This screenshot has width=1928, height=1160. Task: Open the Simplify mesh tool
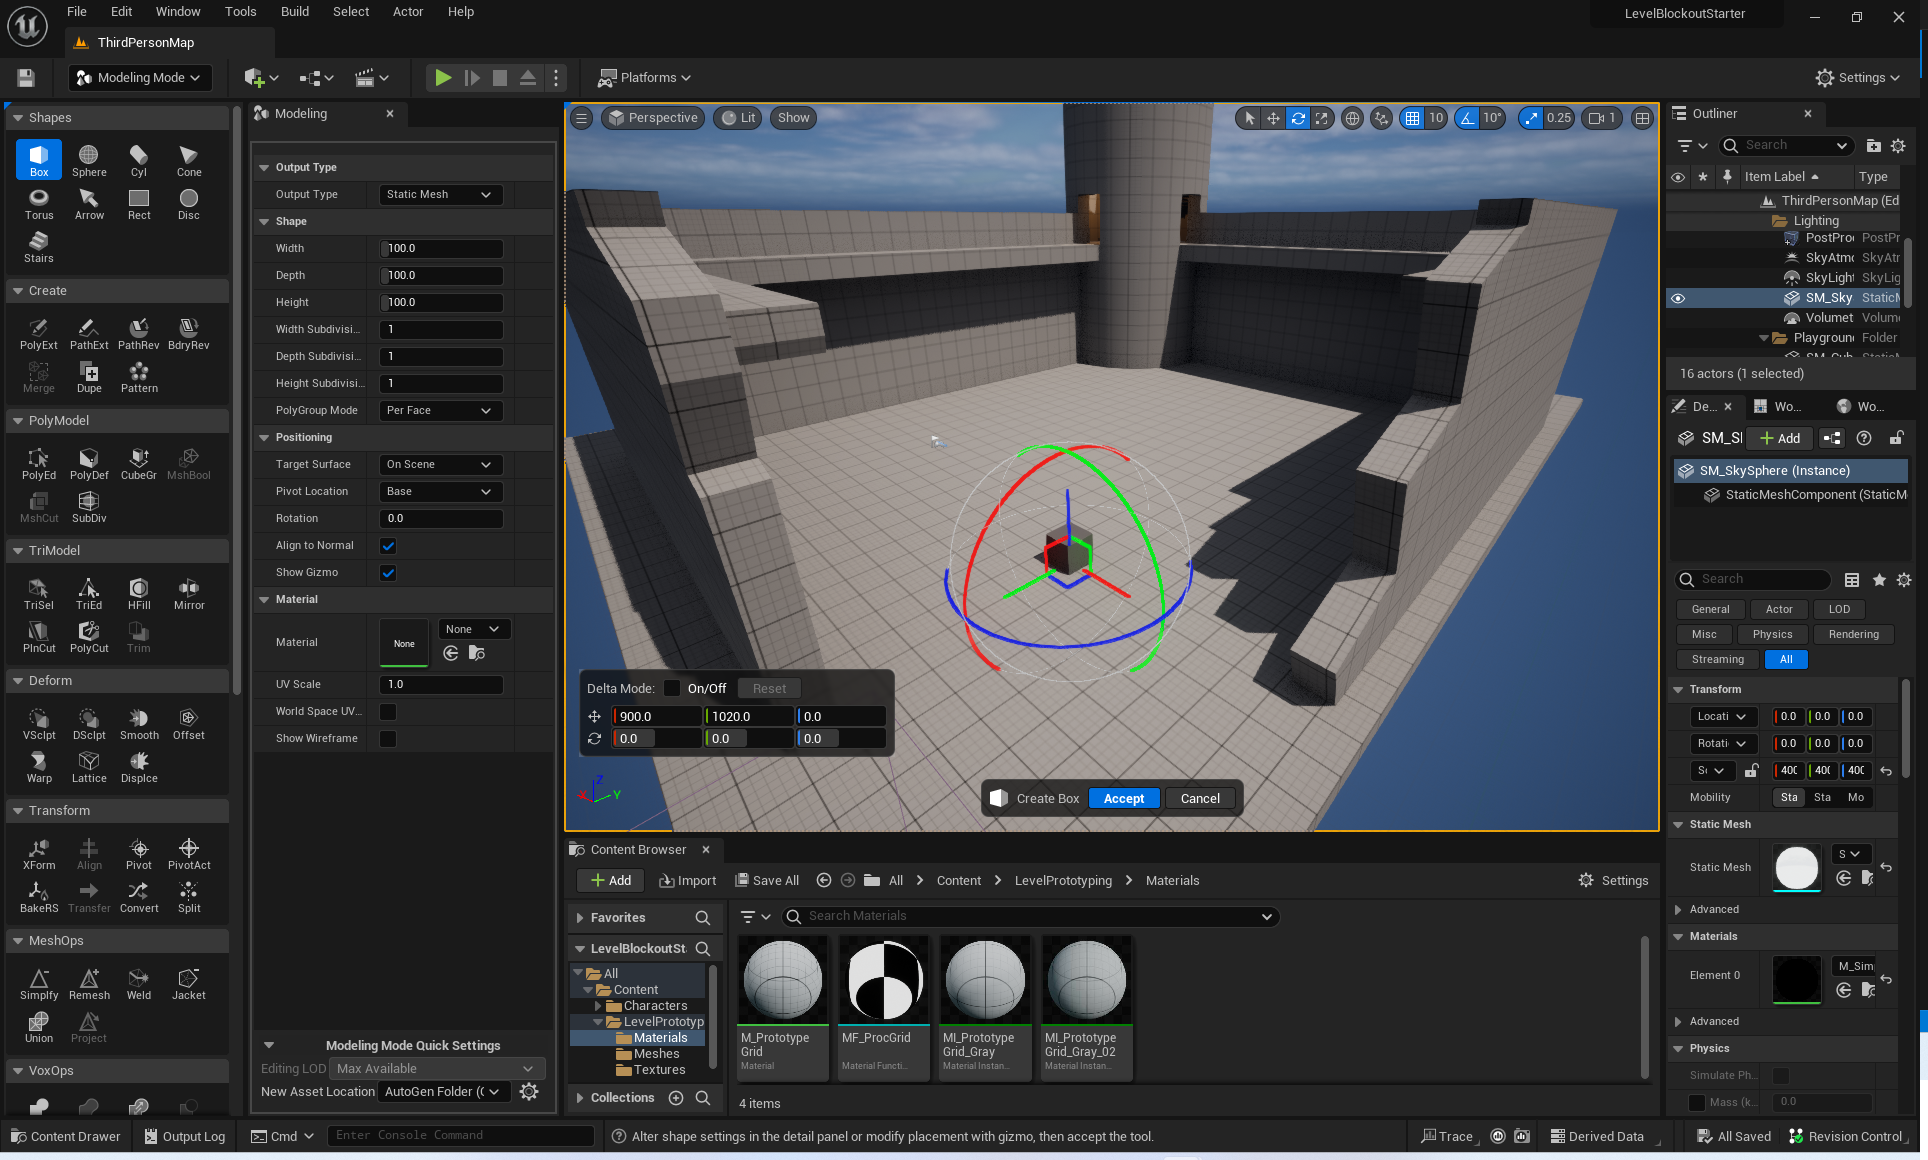coord(39,983)
